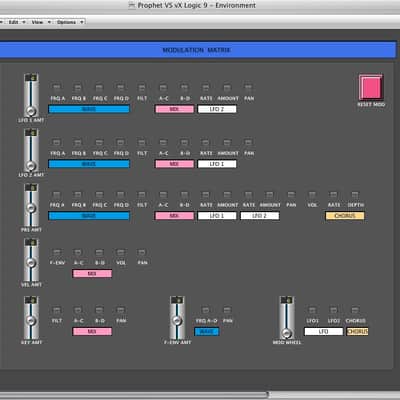
Task: Toggle VOL switch in PRS AMT row
Action: coord(312,194)
